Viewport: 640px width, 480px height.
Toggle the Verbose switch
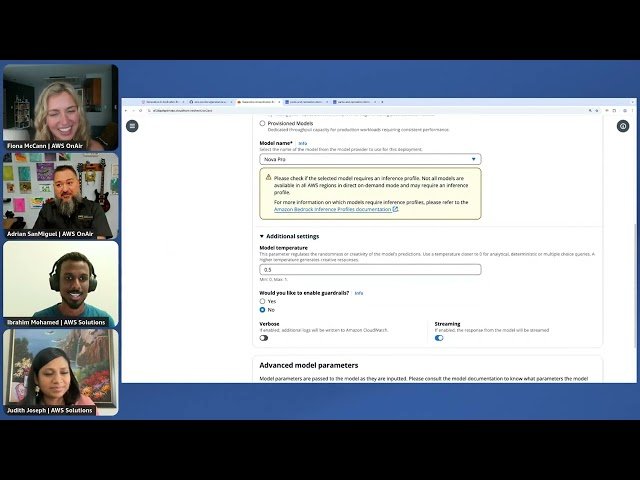point(264,338)
